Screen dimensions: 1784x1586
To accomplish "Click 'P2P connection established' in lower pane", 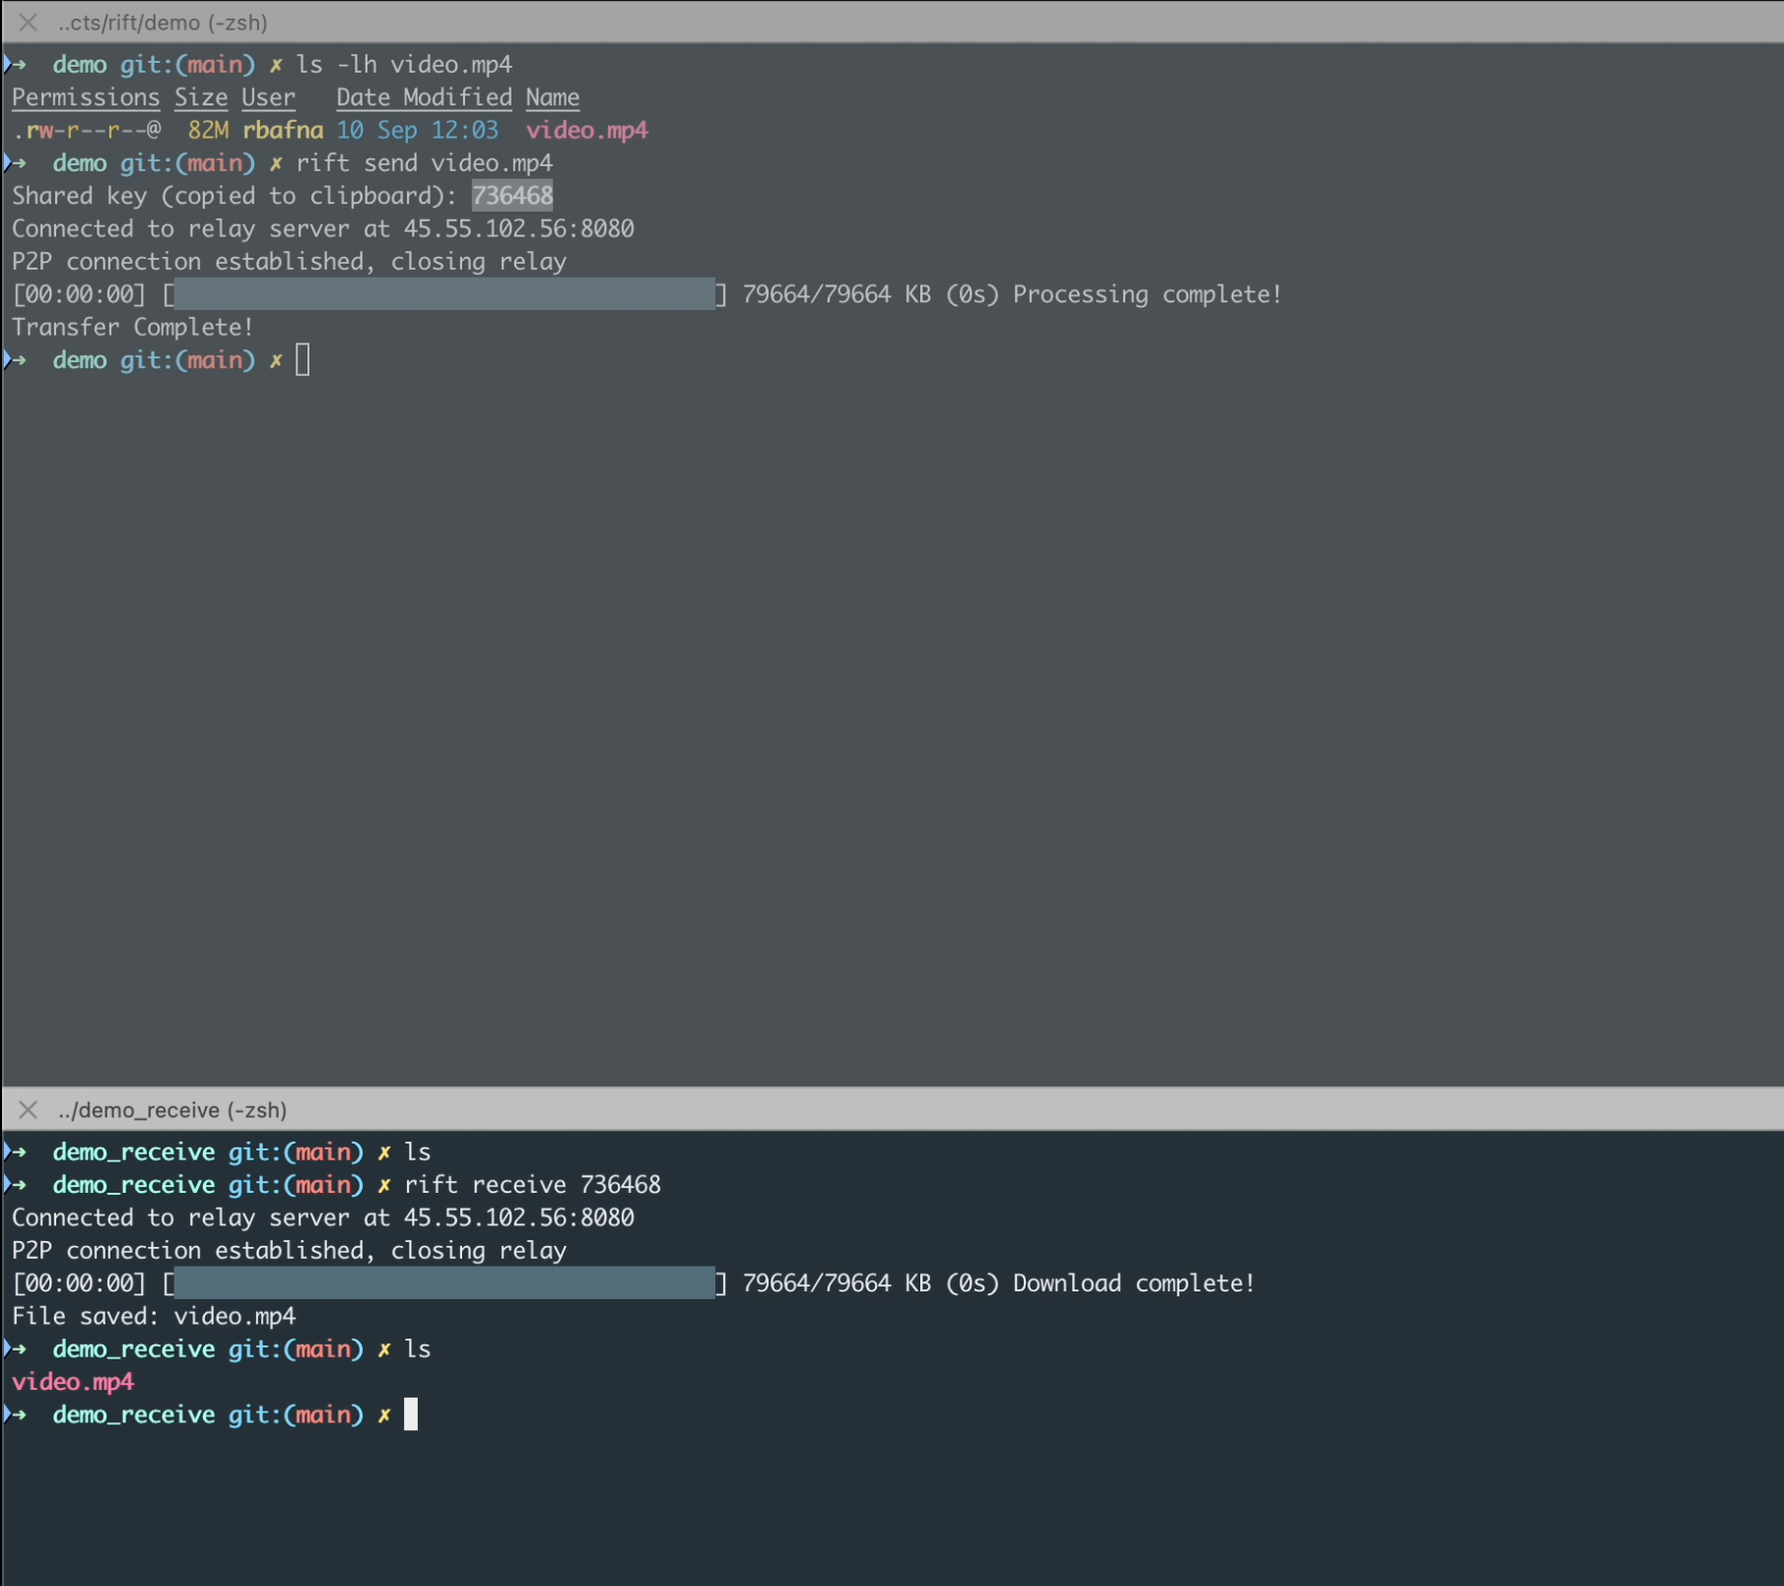I will tap(187, 1250).
